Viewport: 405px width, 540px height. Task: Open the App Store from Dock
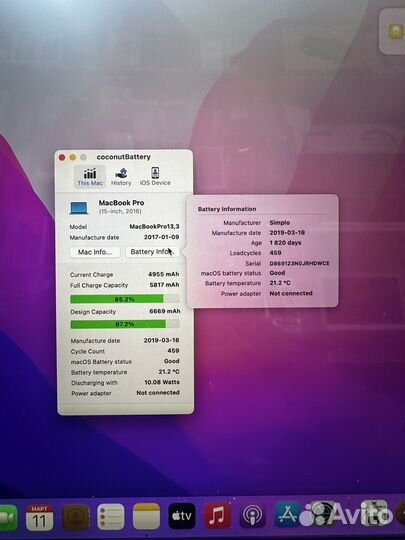click(x=287, y=515)
